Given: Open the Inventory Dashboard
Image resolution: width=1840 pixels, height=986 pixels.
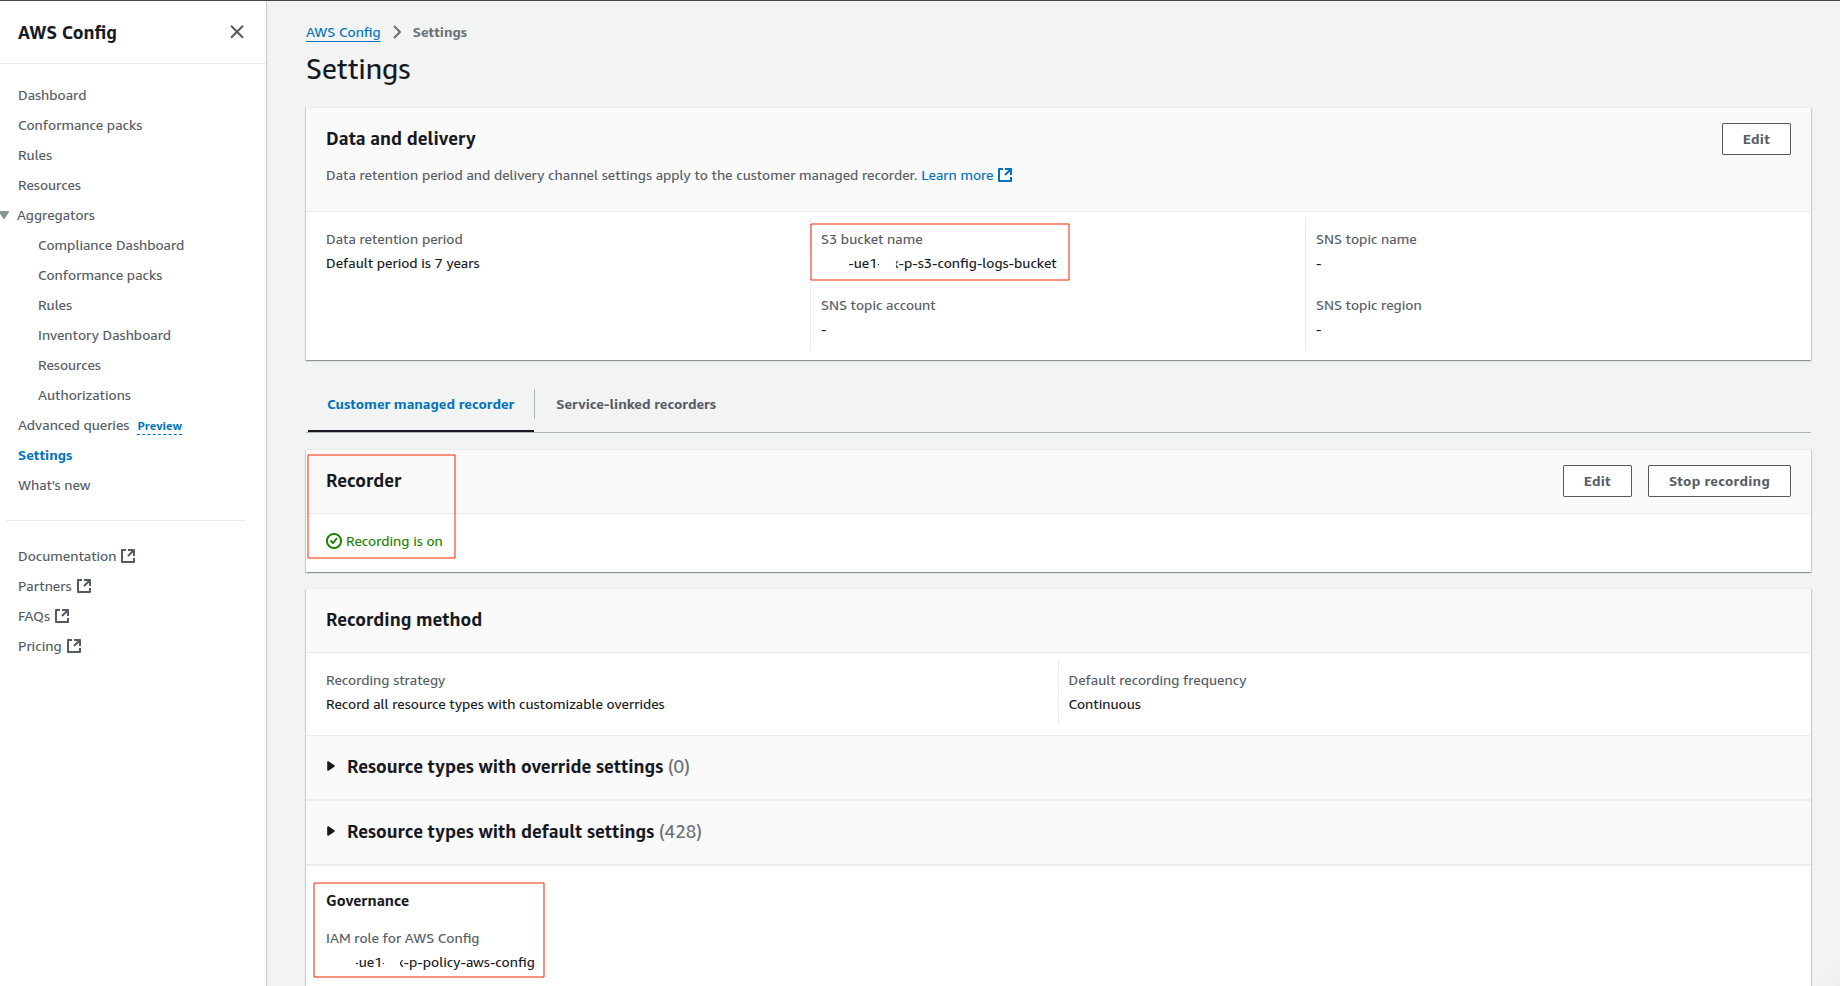Looking at the screenshot, I should tap(104, 335).
